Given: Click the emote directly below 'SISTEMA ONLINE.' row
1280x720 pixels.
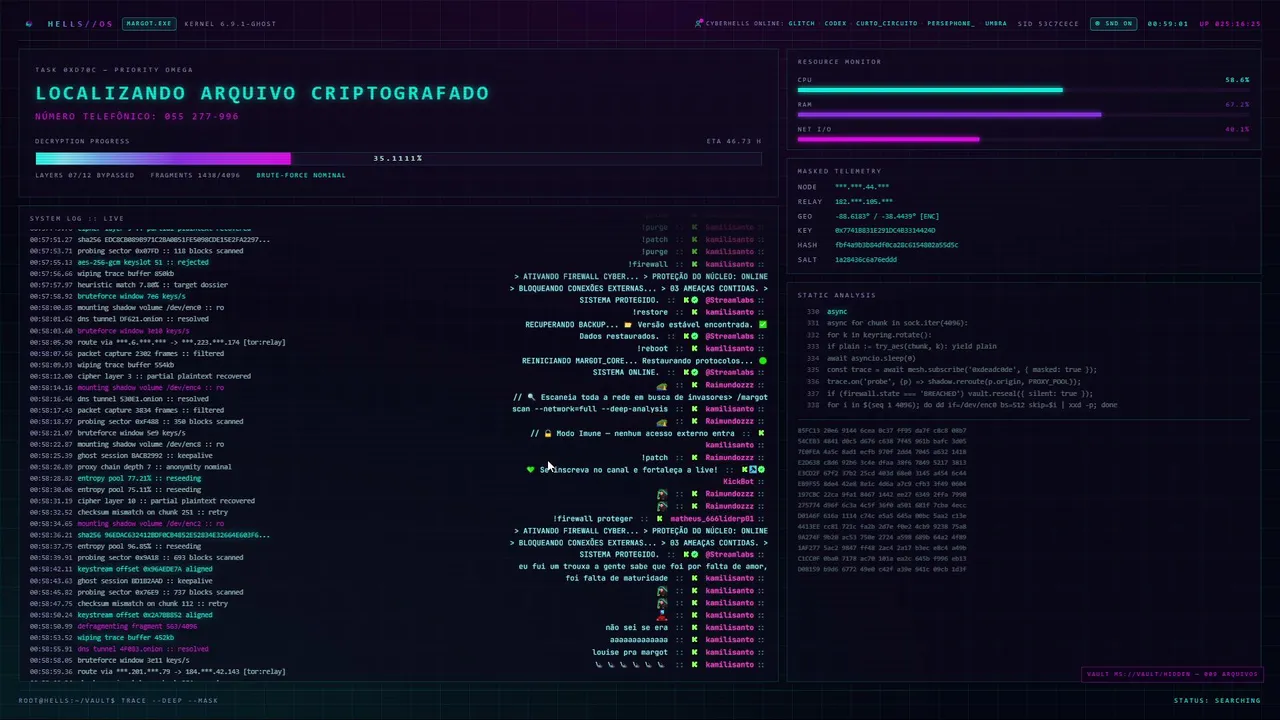Looking at the screenshot, I should (x=662, y=385).
